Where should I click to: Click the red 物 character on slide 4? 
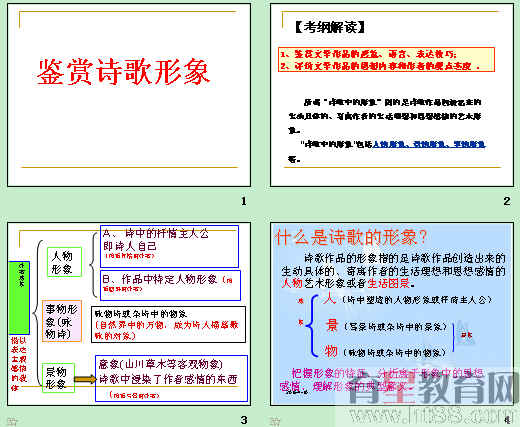pos(332,351)
